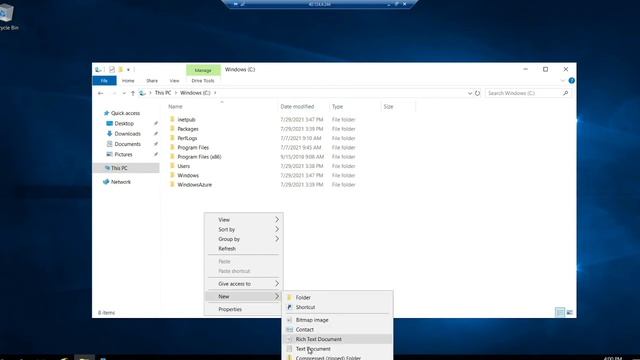Select the Windows folder name

tap(188, 176)
